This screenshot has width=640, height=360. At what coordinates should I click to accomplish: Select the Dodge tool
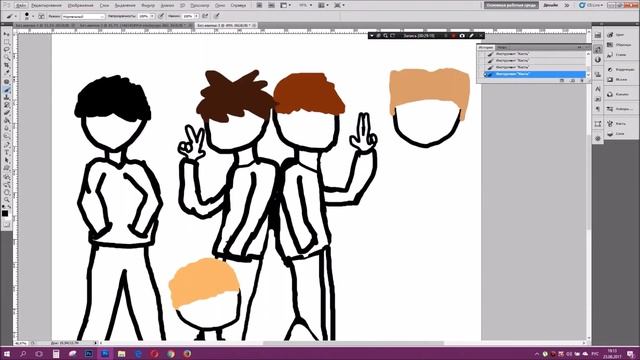(6, 136)
